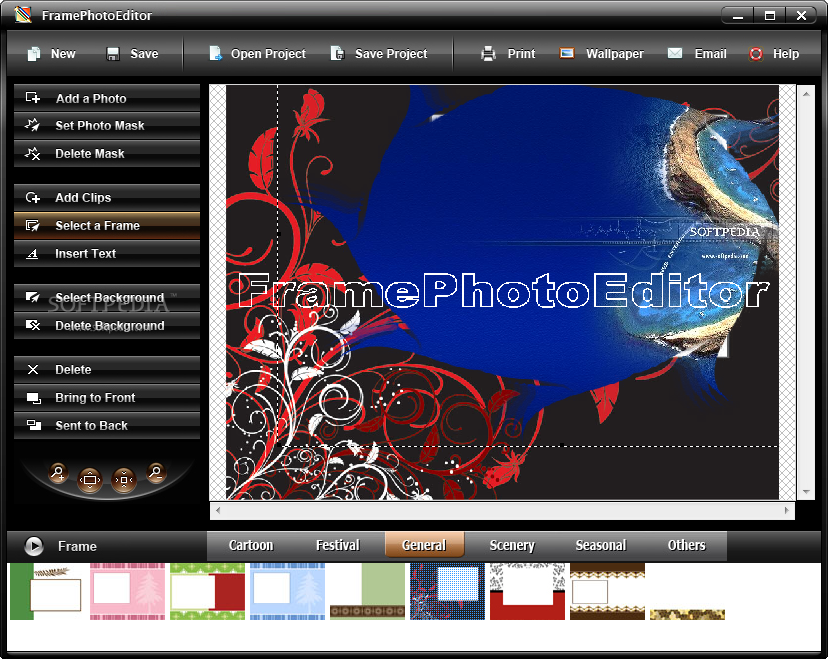Click the Delete Mask icon
The image size is (828, 659).
pos(33,153)
